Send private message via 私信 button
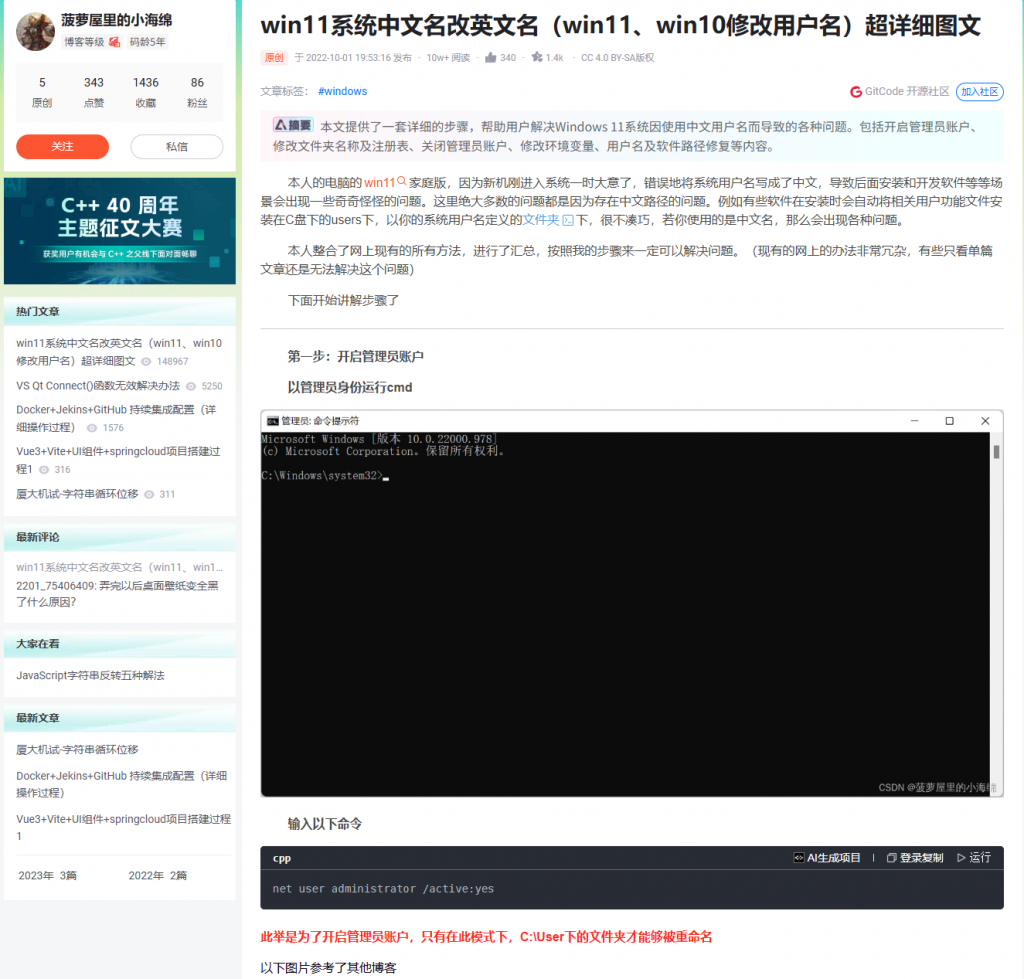Screen dimensions: 1024x979 point(176,147)
